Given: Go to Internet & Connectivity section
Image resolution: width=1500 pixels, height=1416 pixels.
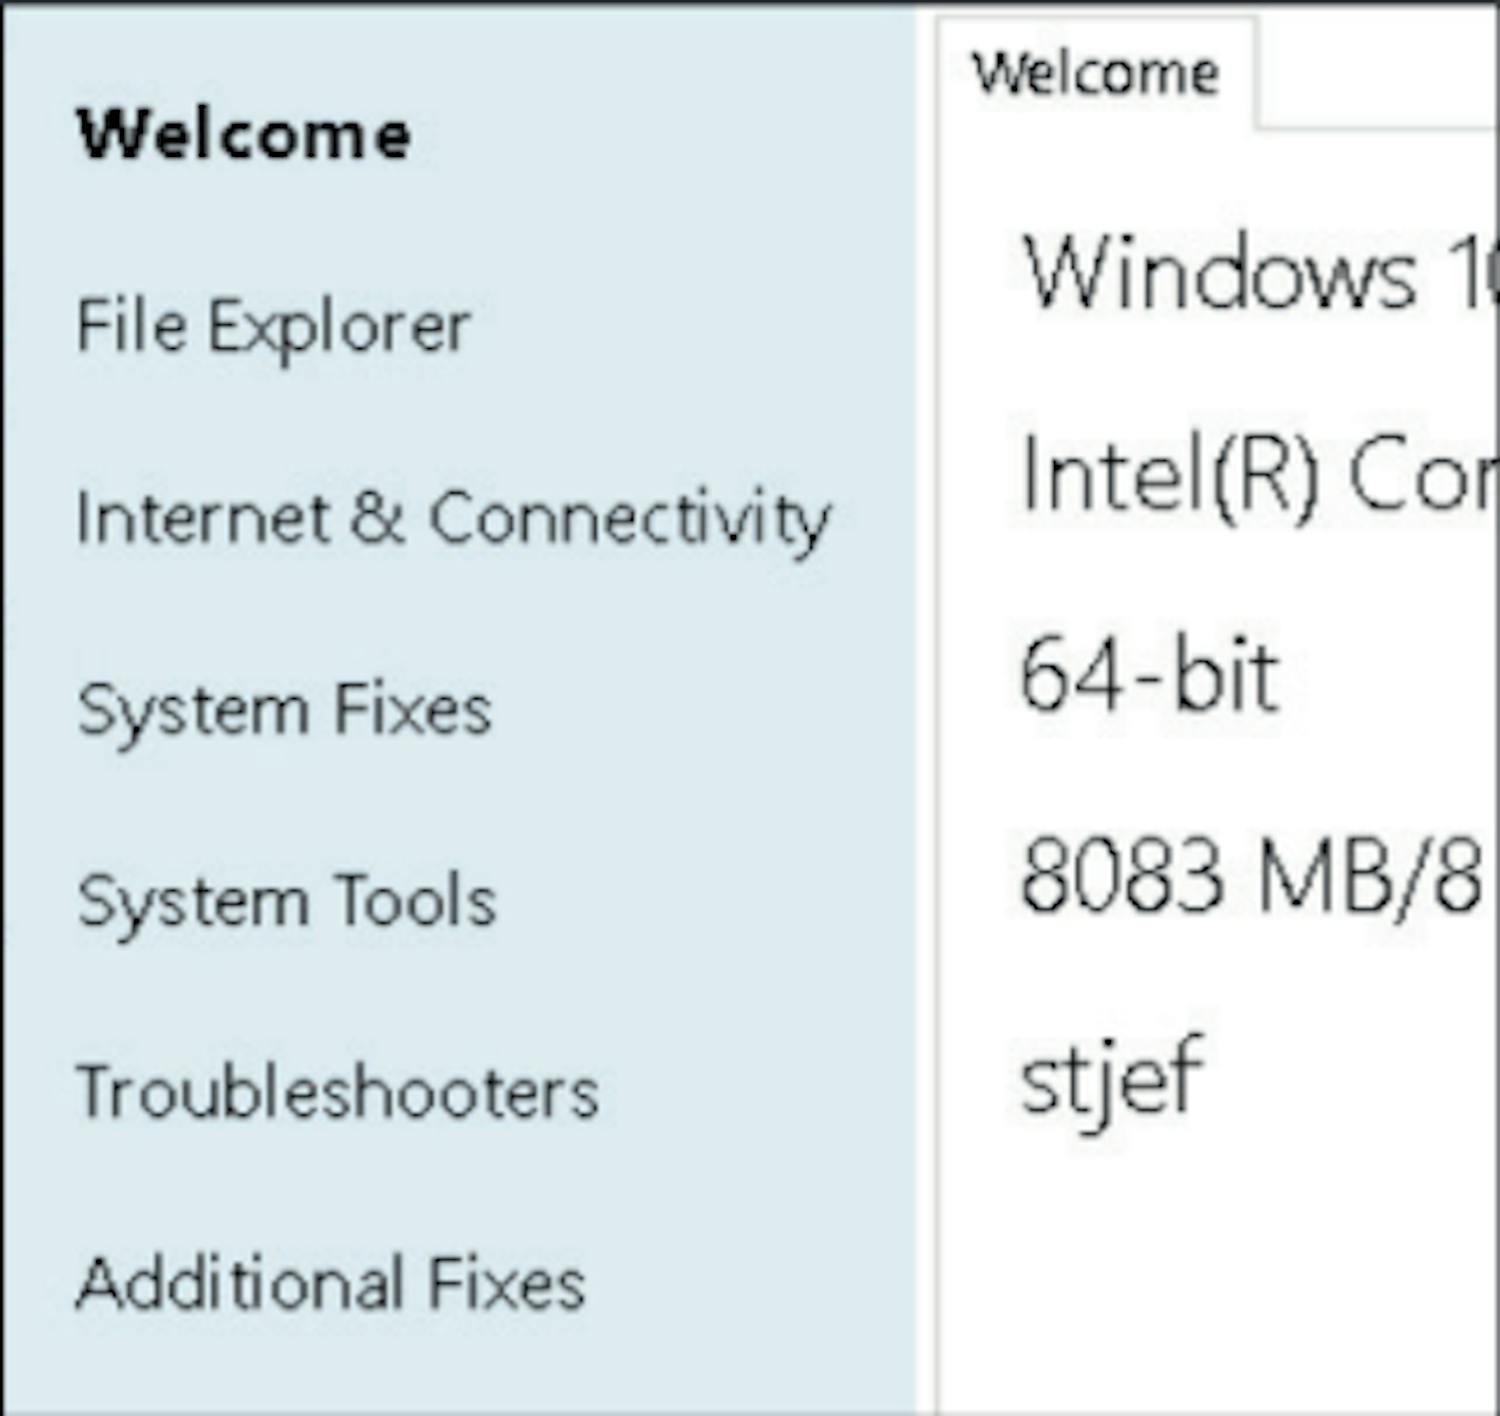Looking at the screenshot, I should click(453, 518).
